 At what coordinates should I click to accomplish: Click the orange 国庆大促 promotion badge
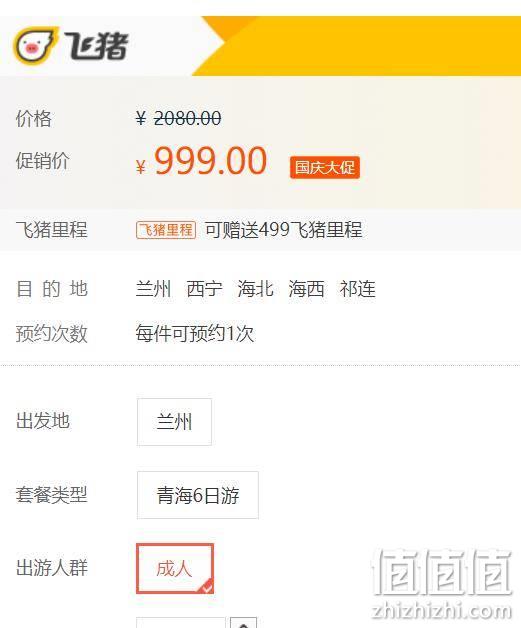pyautogui.click(x=325, y=167)
